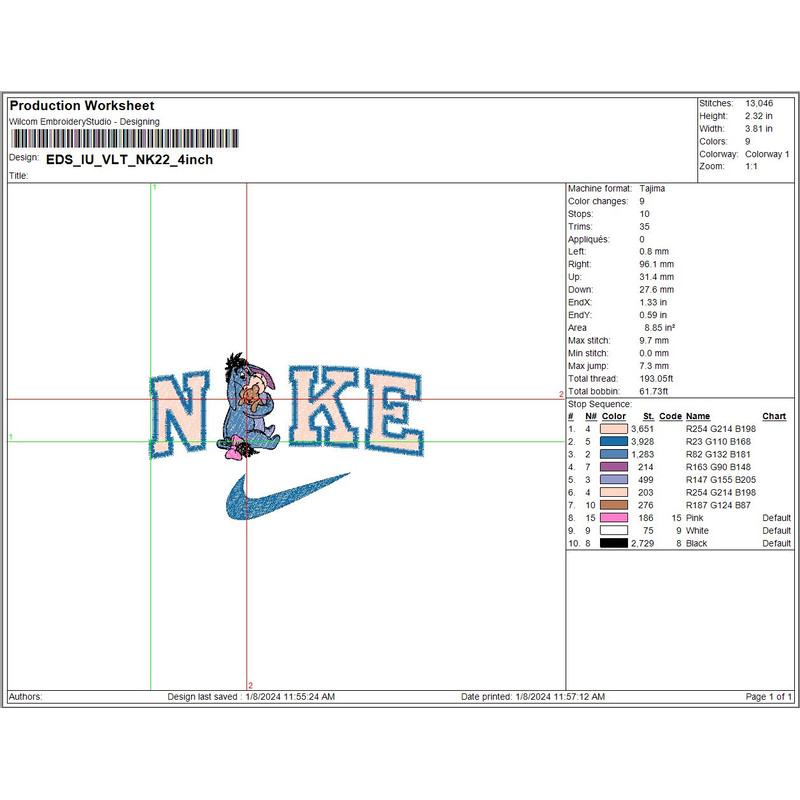This screenshot has width=800, height=800.
Task: Click the design name EDS_IU_VLT_NK22_4inch
Action: pyautogui.click(x=130, y=159)
